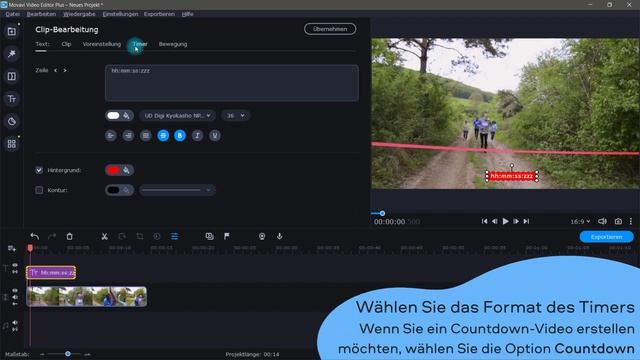The image size is (640, 360).
Task: Select the crop tool in timeline toolbar
Action: coord(140,236)
